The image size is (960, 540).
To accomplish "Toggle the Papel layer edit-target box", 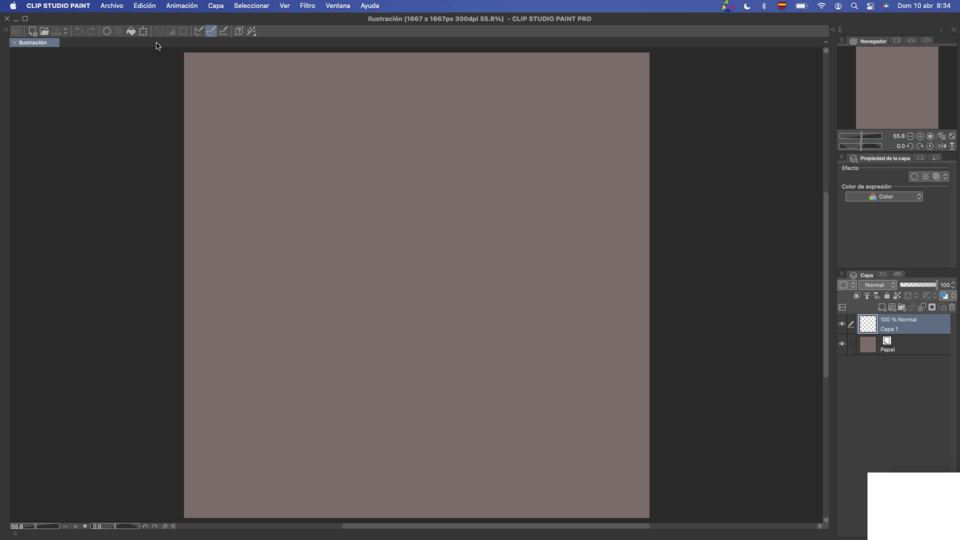I will pyautogui.click(x=852, y=344).
